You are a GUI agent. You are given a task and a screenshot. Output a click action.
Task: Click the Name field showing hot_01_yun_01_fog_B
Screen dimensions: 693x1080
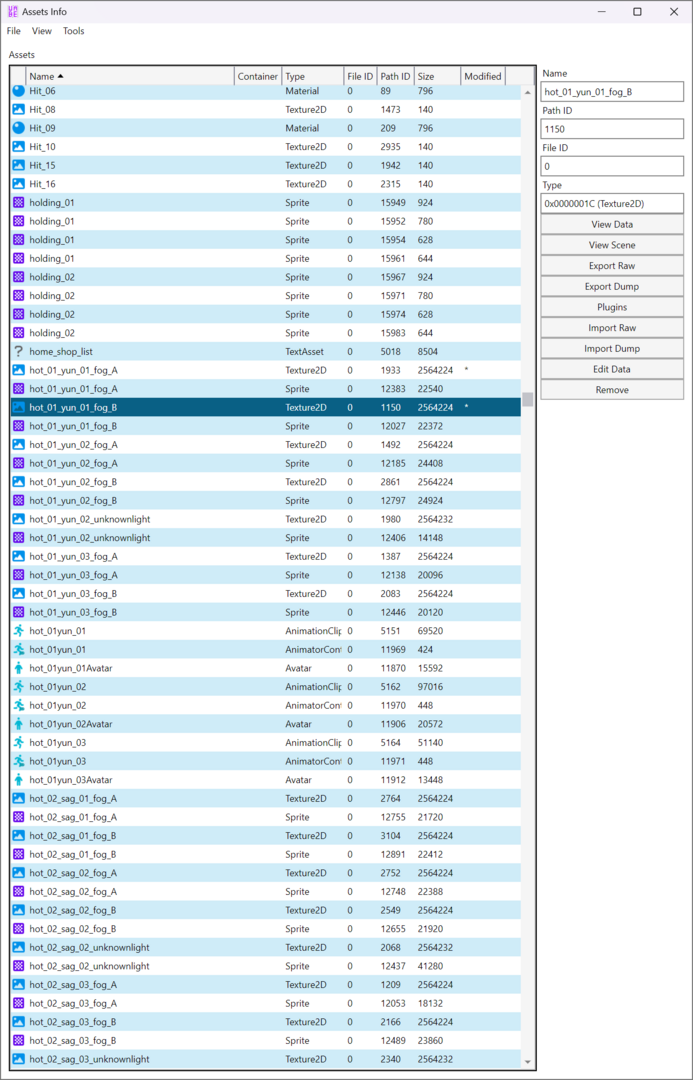(612, 92)
